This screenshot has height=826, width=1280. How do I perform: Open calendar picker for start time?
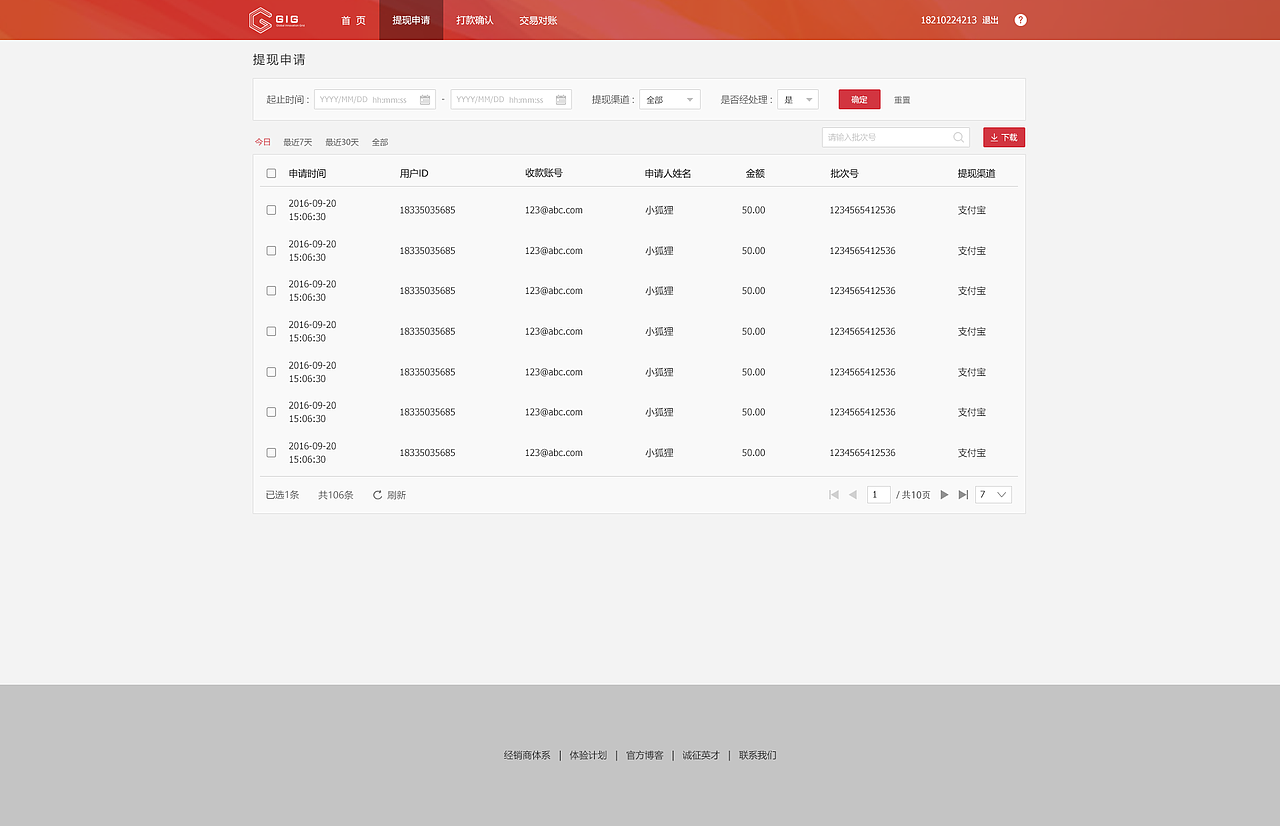coord(425,100)
